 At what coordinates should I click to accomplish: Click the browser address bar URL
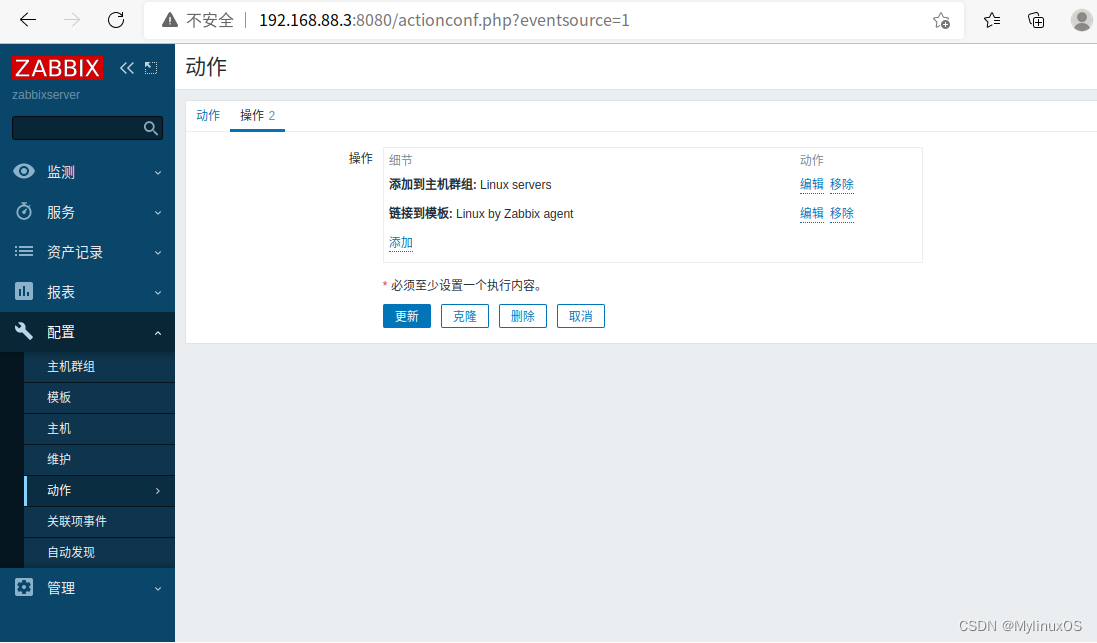click(x=444, y=20)
